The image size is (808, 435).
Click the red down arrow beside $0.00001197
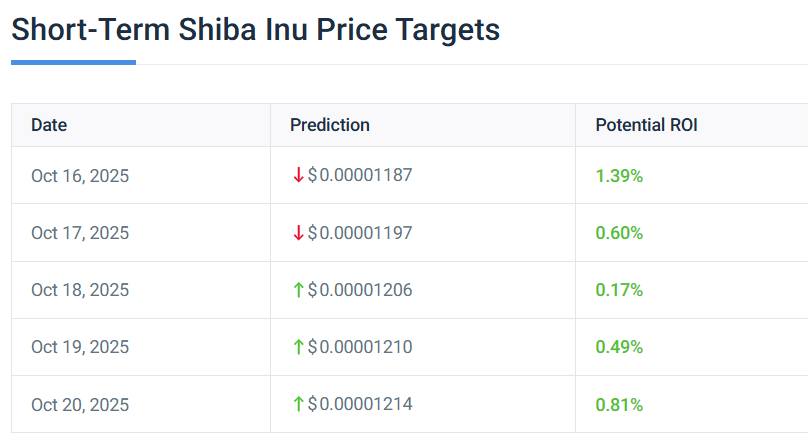(298, 233)
